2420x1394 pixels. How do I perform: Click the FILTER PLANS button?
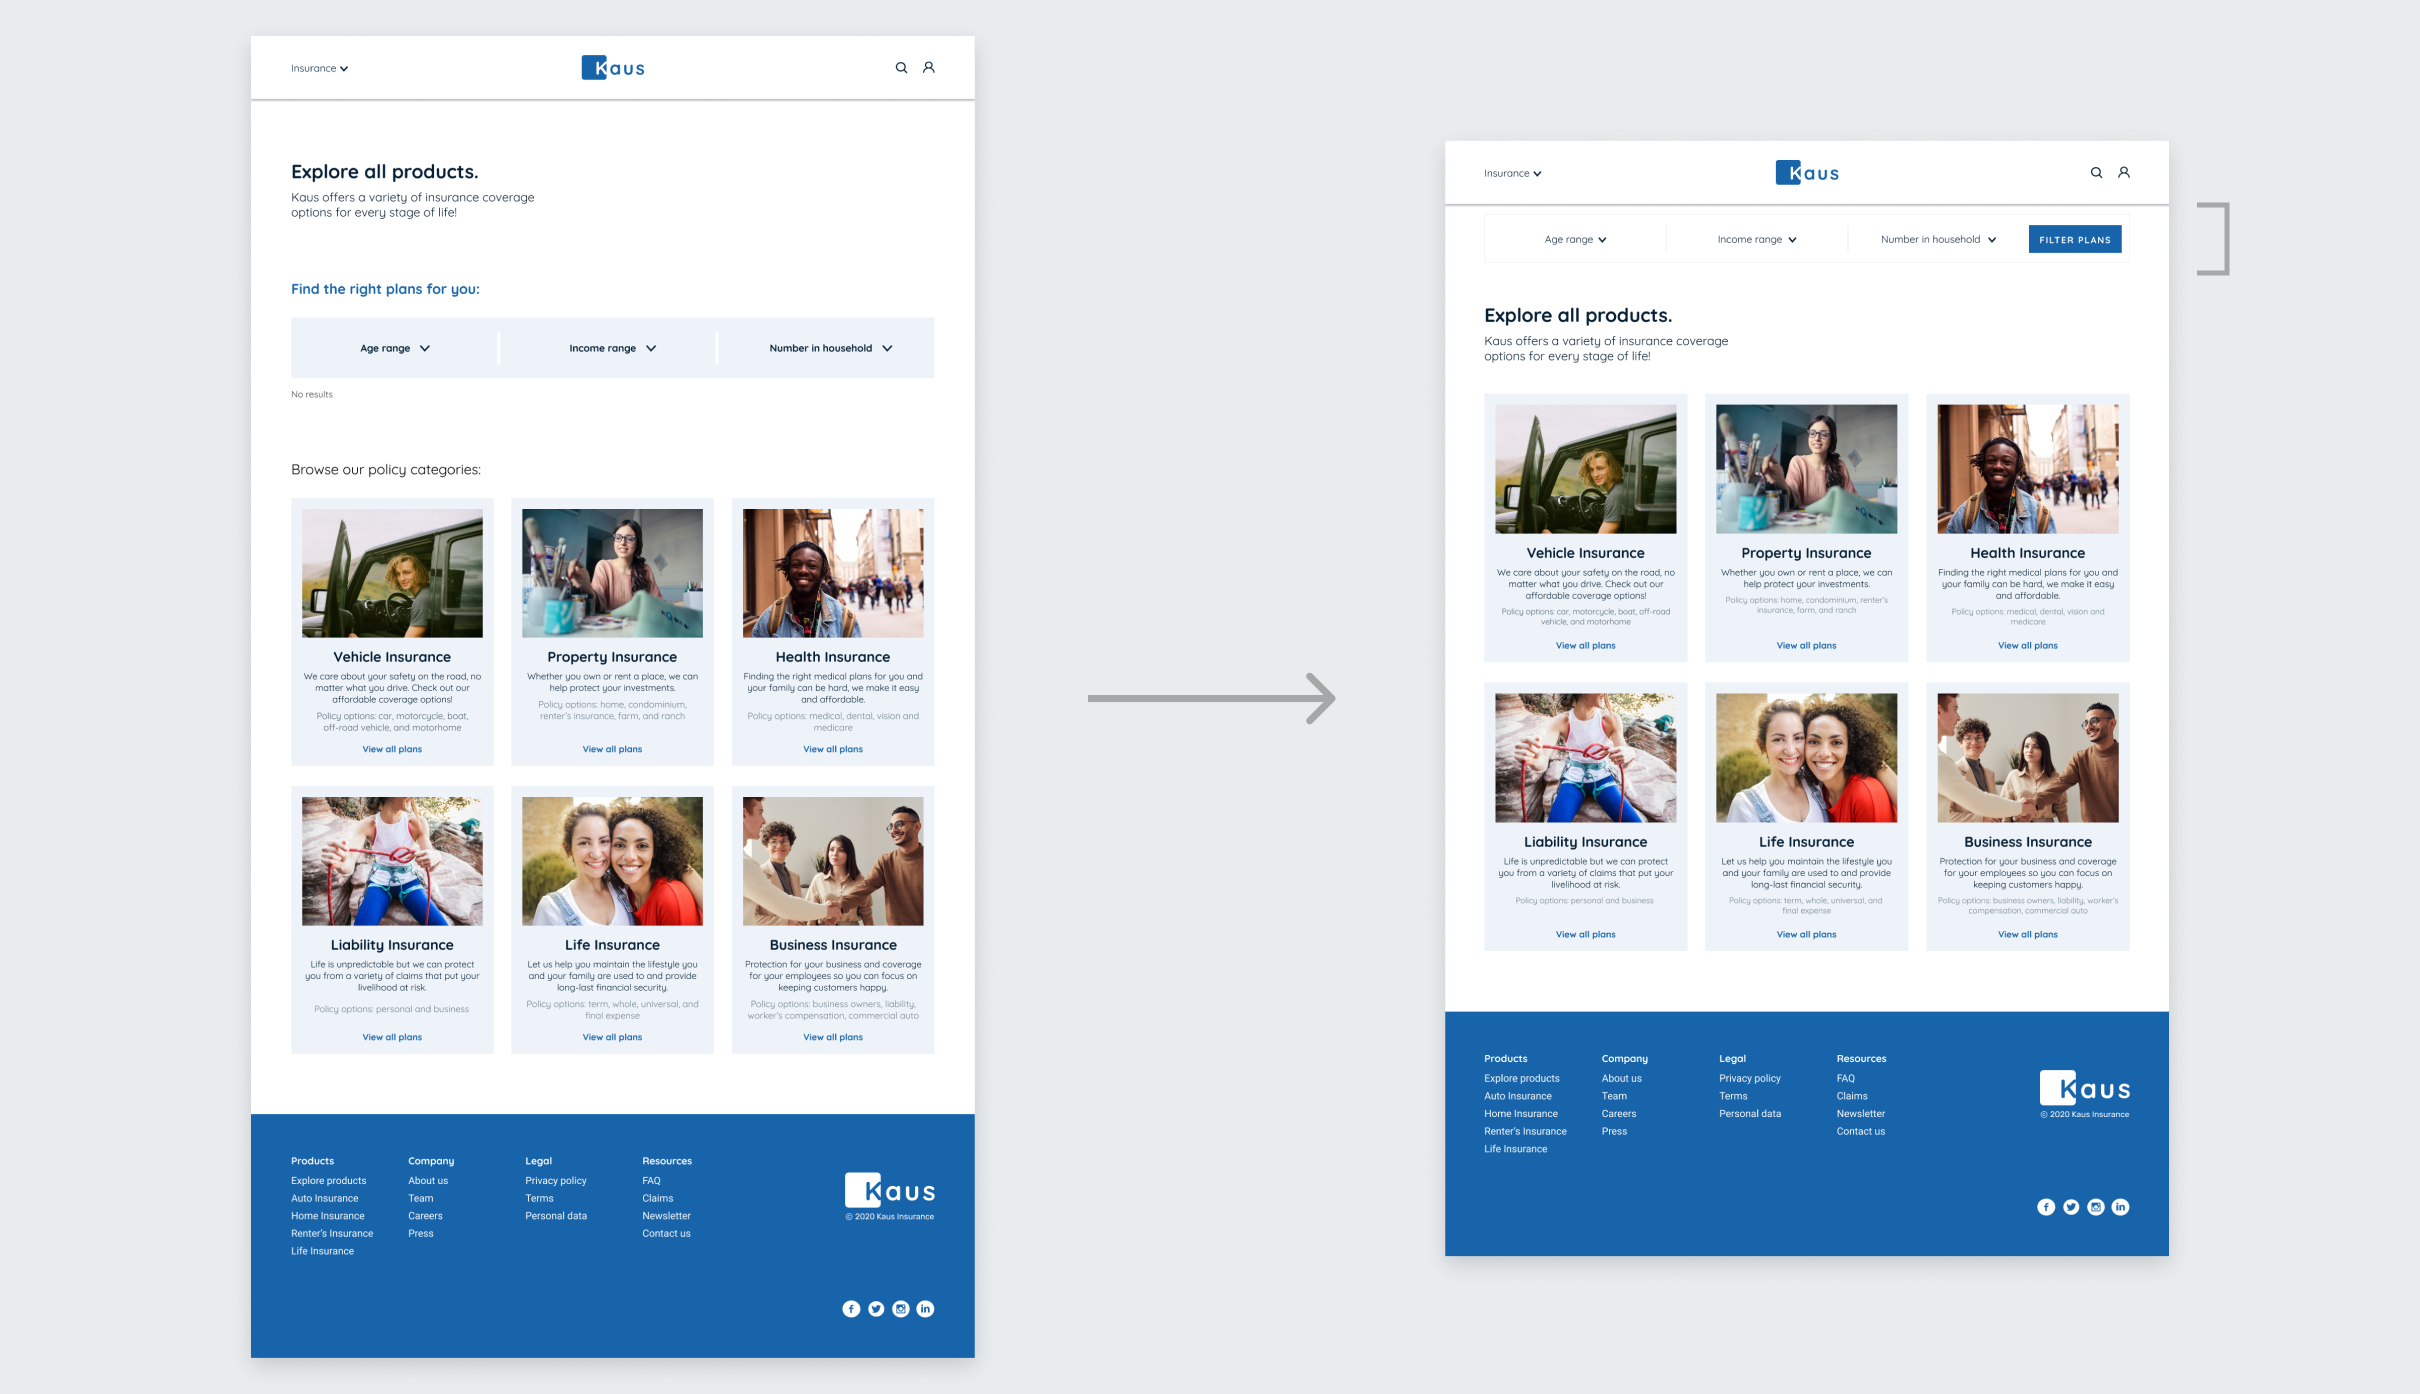pos(2075,239)
